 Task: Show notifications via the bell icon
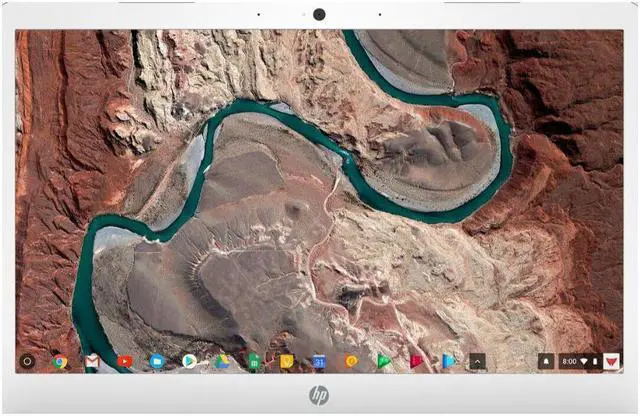tap(546, 361)
